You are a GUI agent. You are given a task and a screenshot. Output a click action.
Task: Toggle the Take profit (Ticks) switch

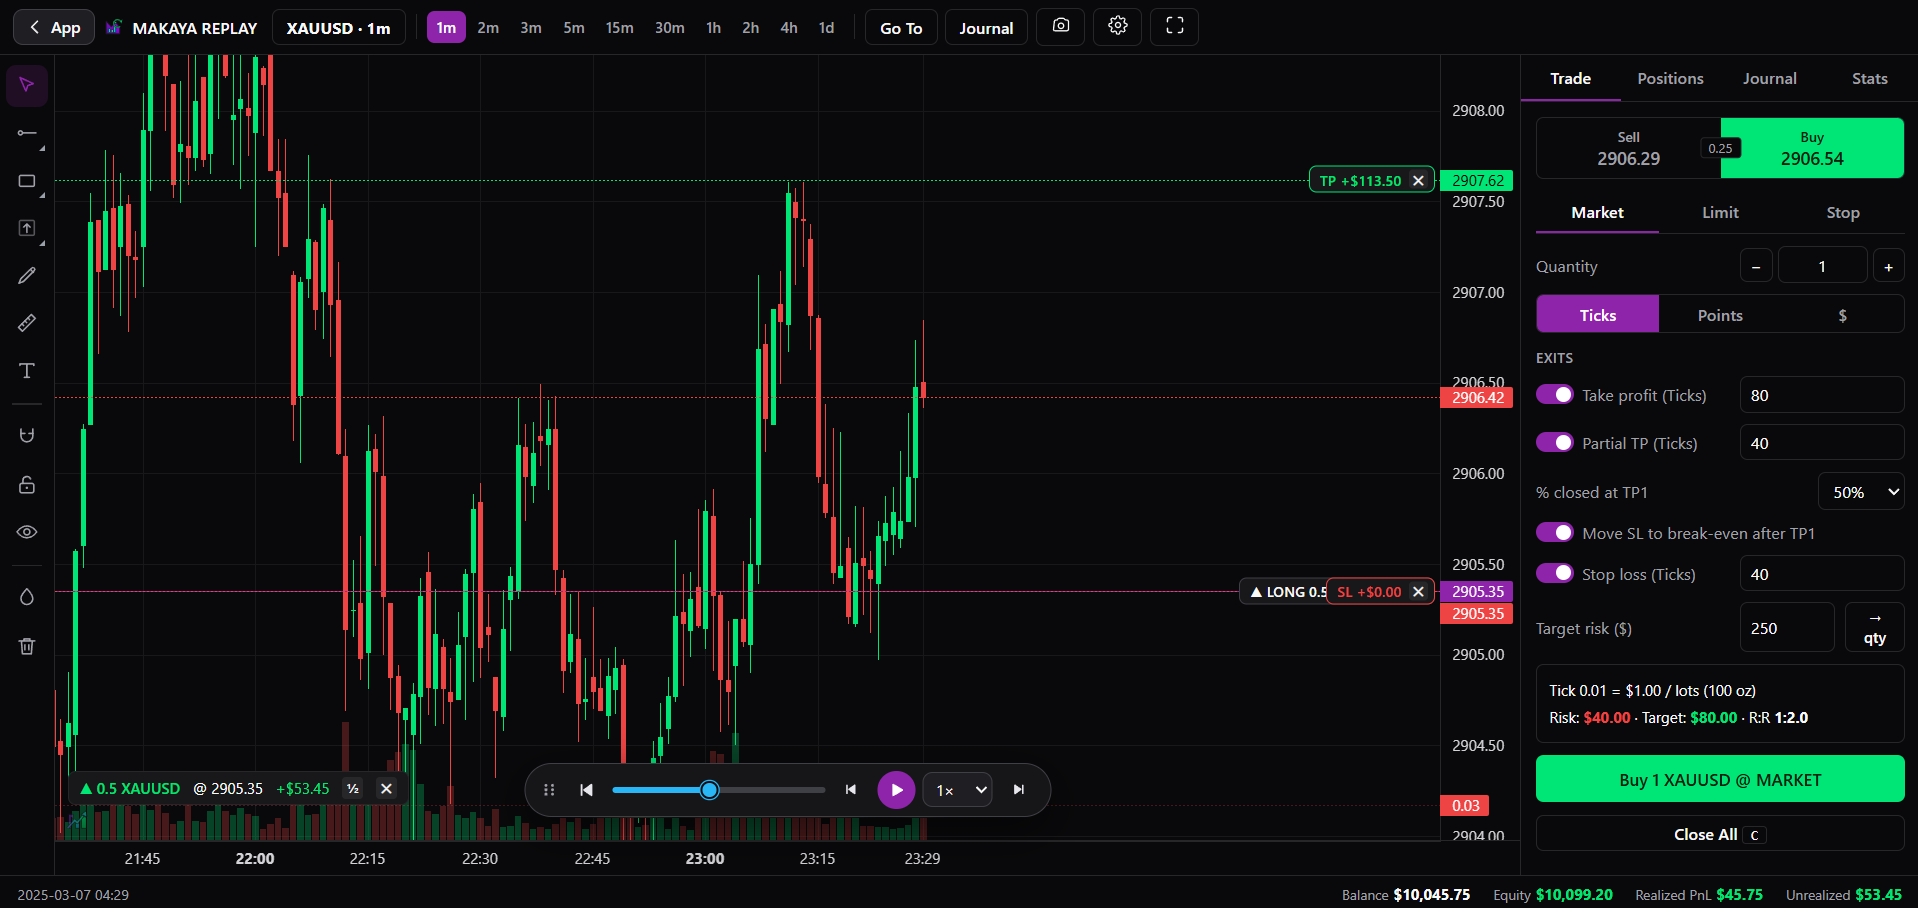coord(1555,395)
